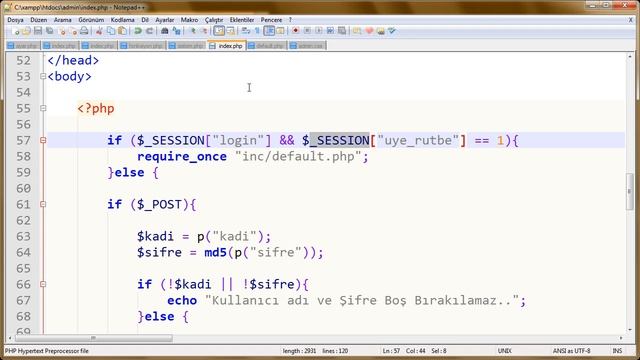
Task: Open the Ayarlar menu
Action: (x=164, y=20)
